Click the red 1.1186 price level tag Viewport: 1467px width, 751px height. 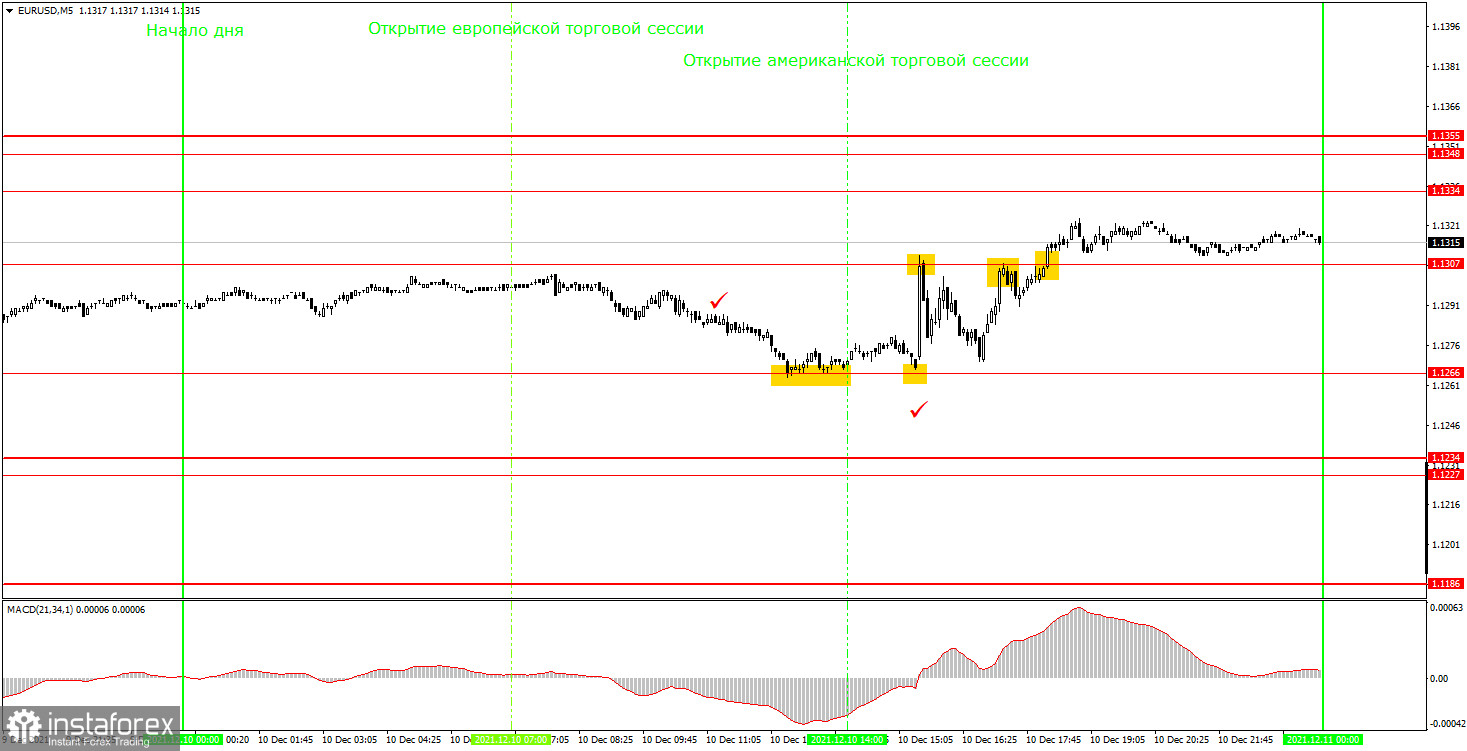point(1446,583)
